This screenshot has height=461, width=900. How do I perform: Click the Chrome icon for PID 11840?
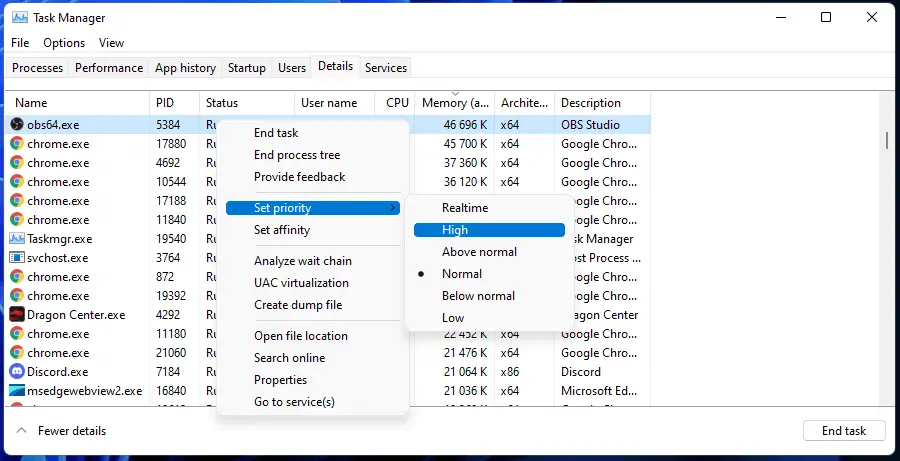pyautogui.click(x=17, y=219)
